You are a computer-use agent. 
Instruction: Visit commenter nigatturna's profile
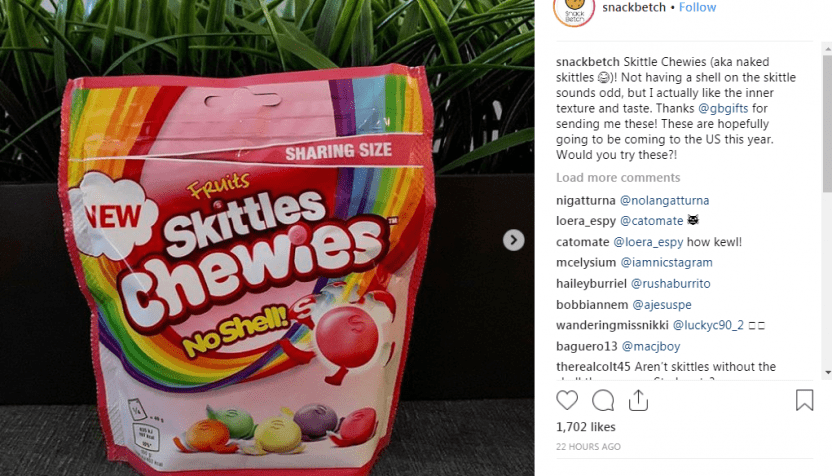click(585, 201)
